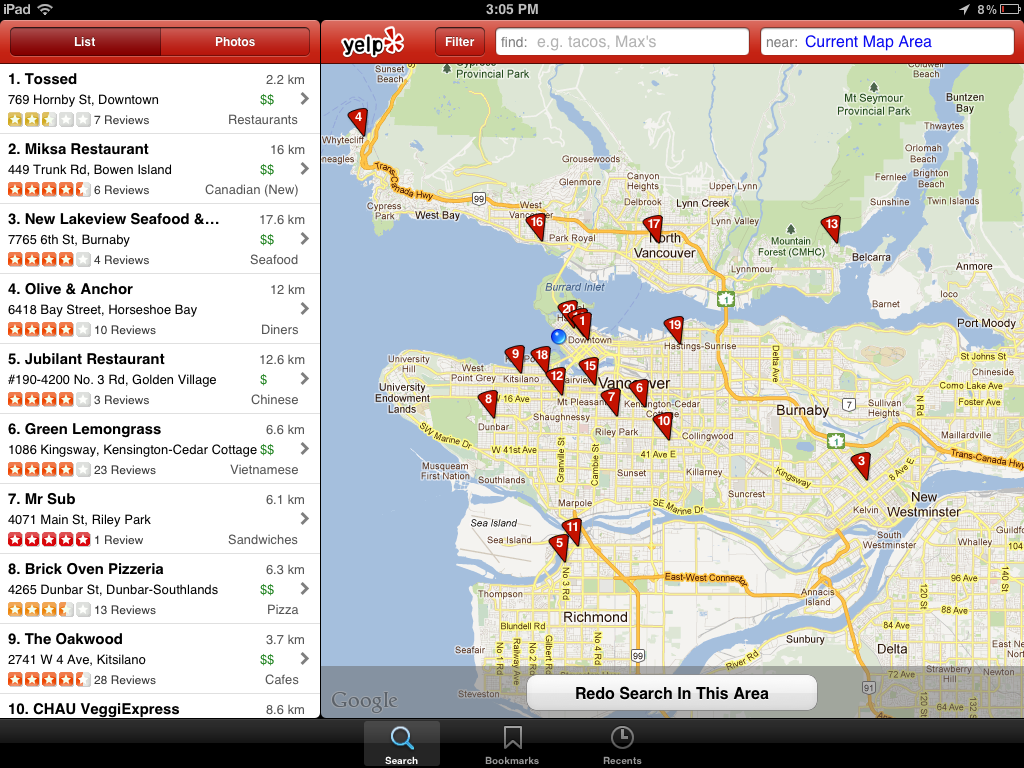The height and width of the screenshot is (768, 1024).
Task: Select the Search tab in bottom bar
Action: click(401, 744)
